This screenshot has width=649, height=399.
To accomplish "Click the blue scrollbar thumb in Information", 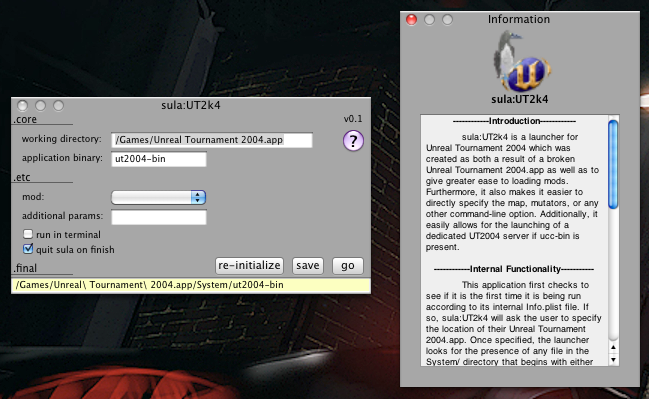I will 613,164.
